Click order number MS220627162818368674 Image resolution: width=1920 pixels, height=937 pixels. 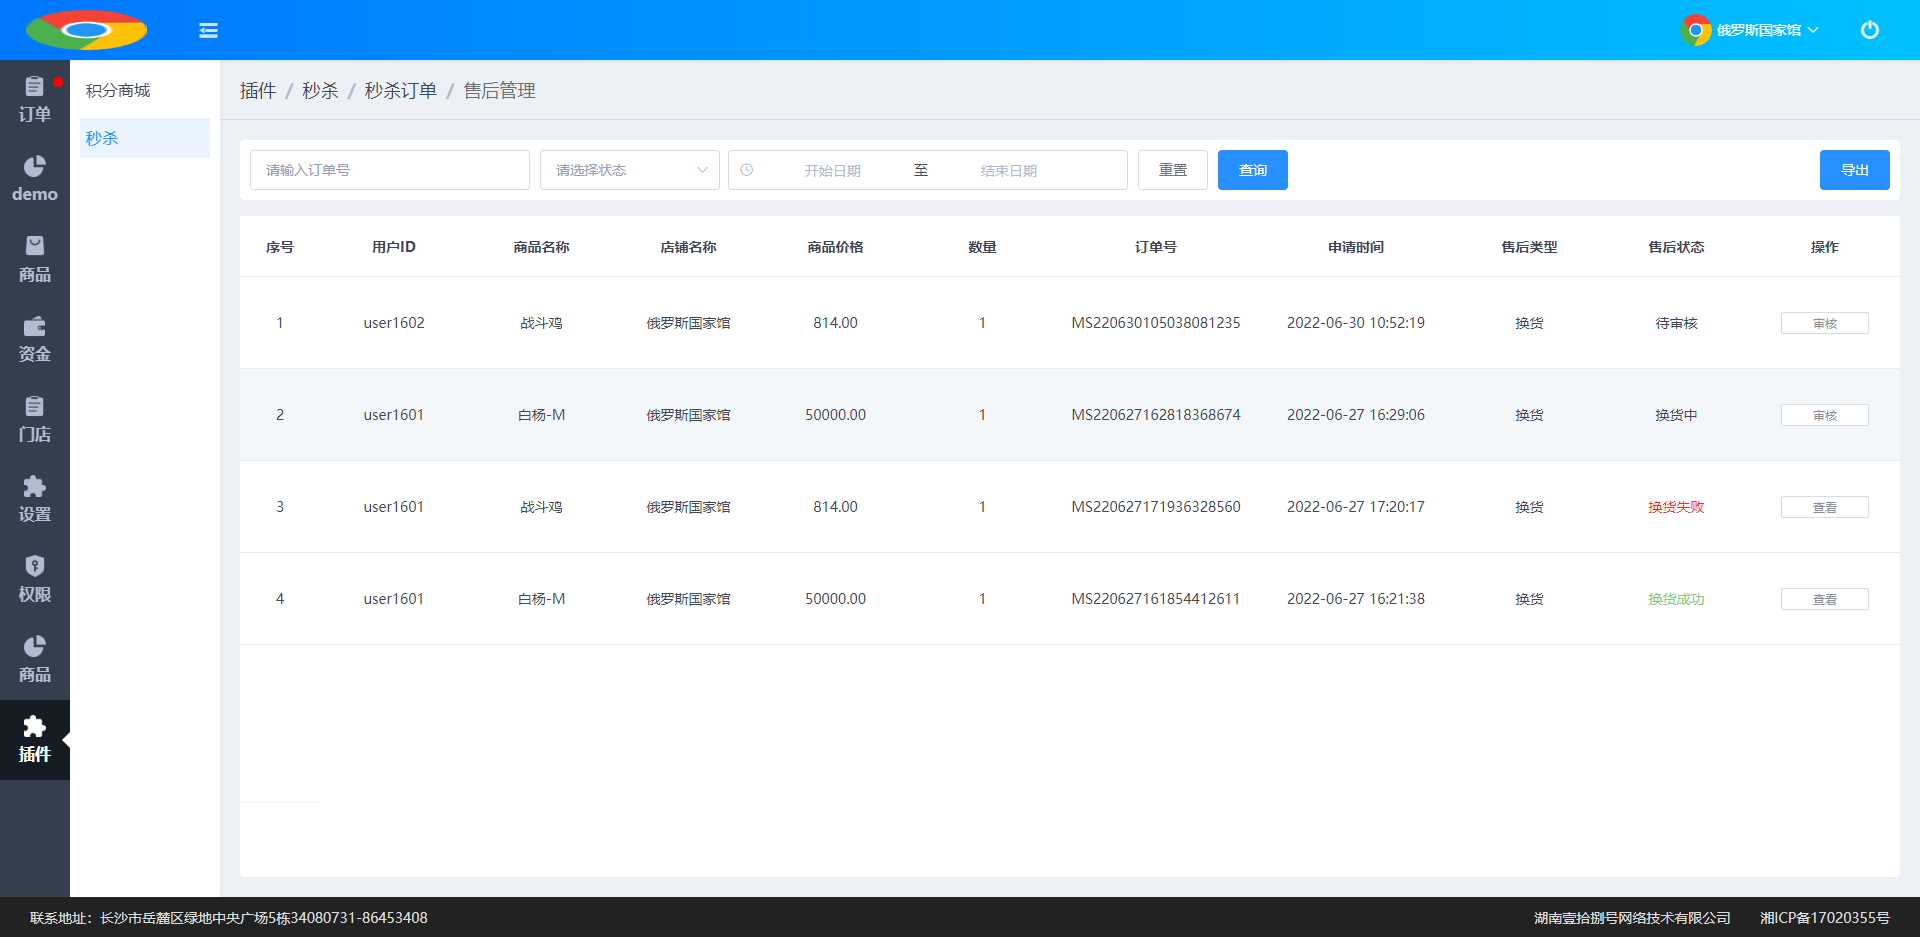pyautogui.click(x=1156, y=415)
